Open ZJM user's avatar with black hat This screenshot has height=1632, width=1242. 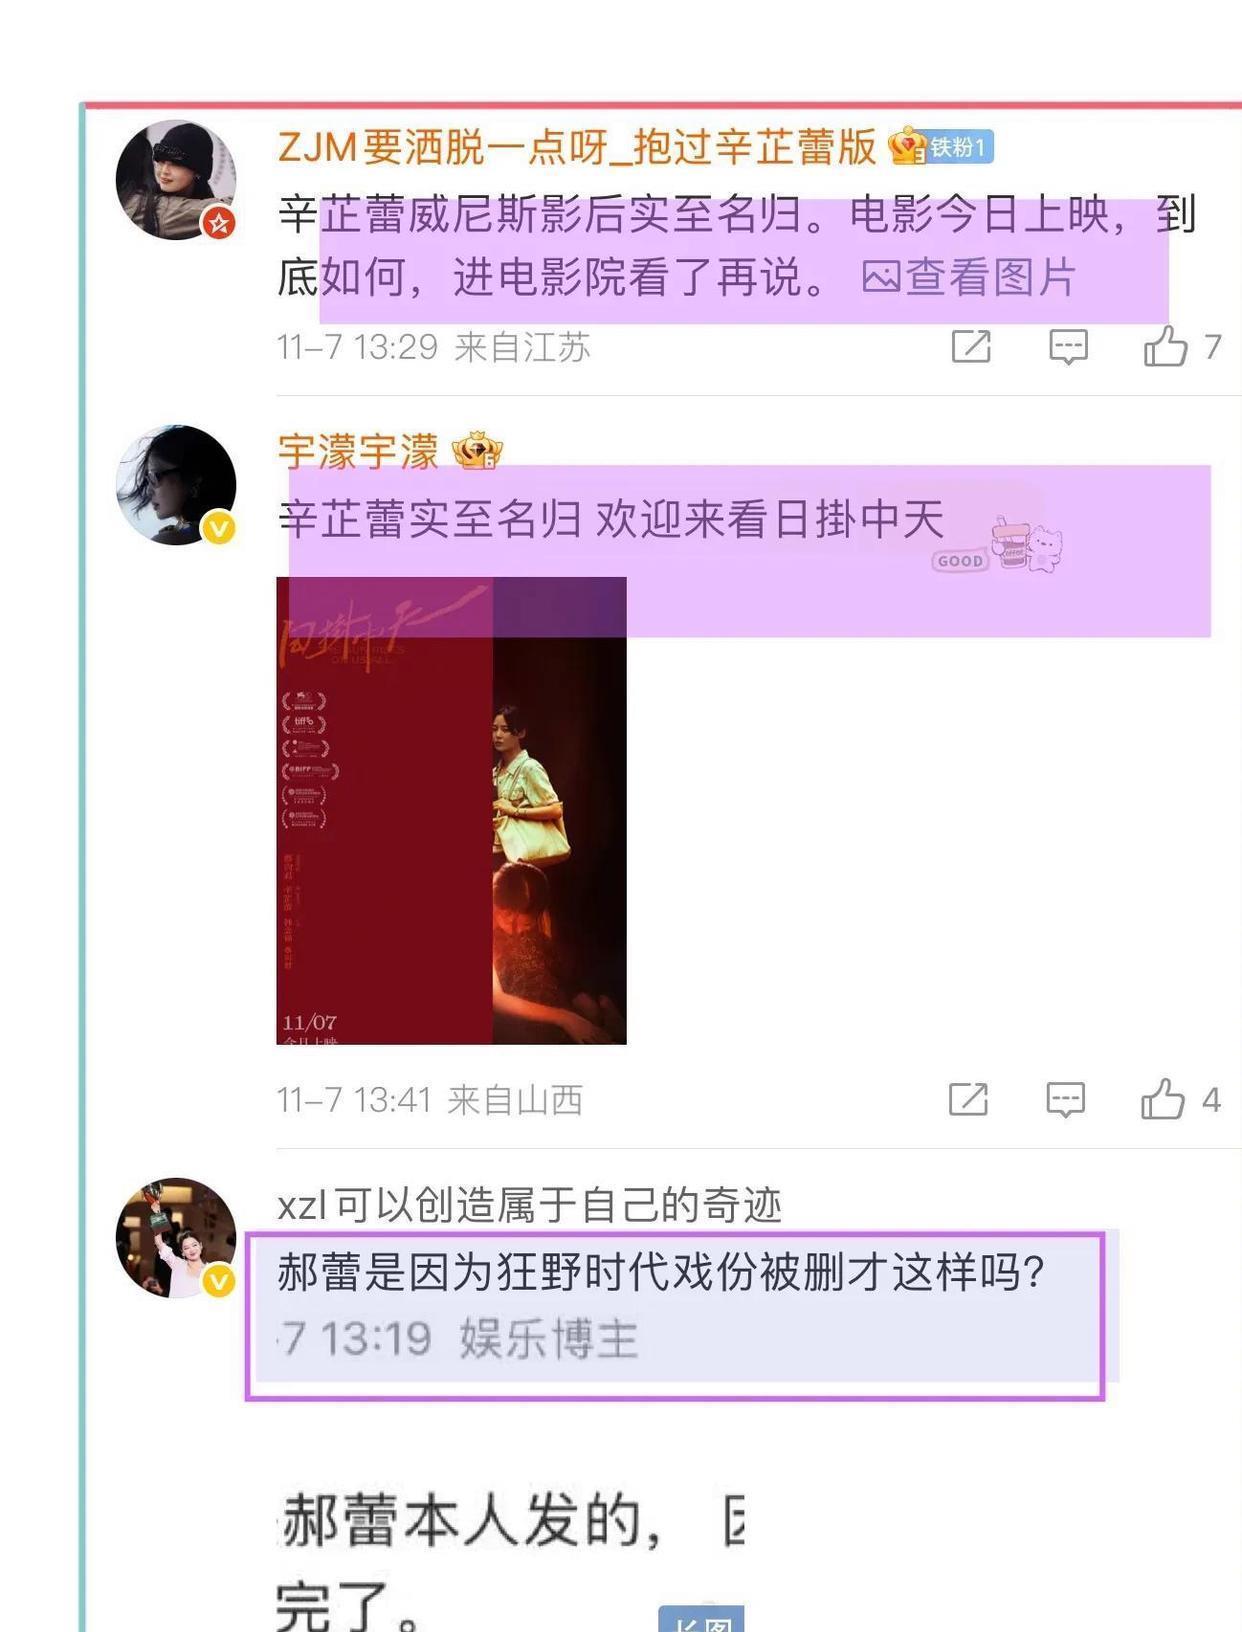point(176,180)
